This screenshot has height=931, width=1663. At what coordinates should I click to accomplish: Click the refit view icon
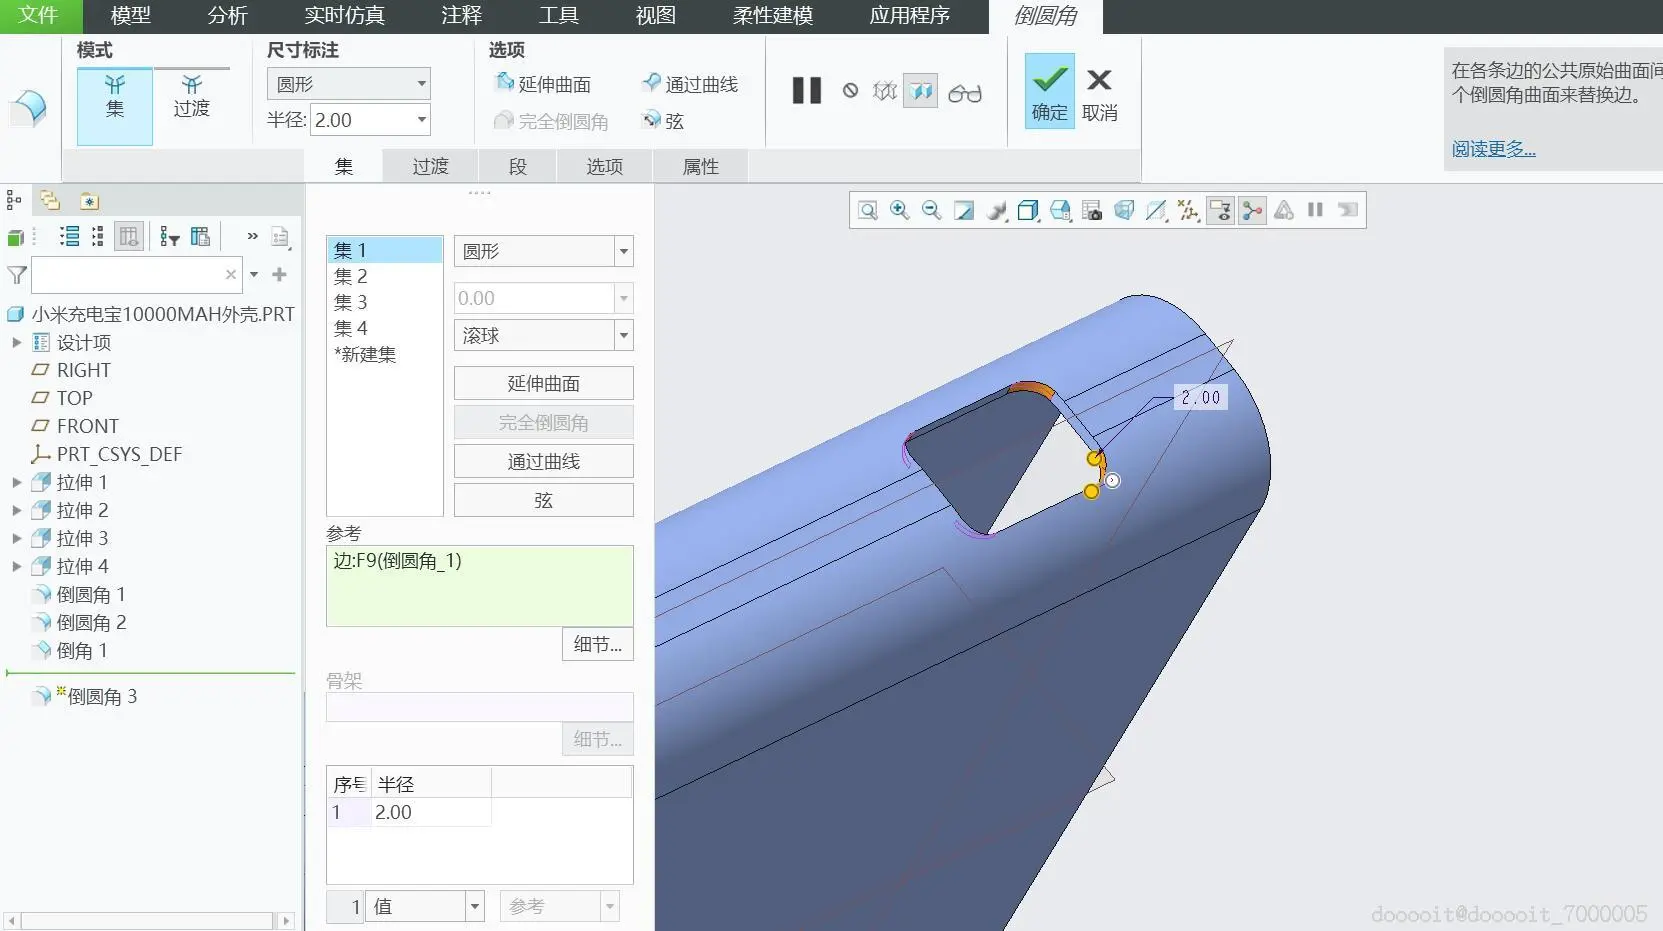(867, 210)
